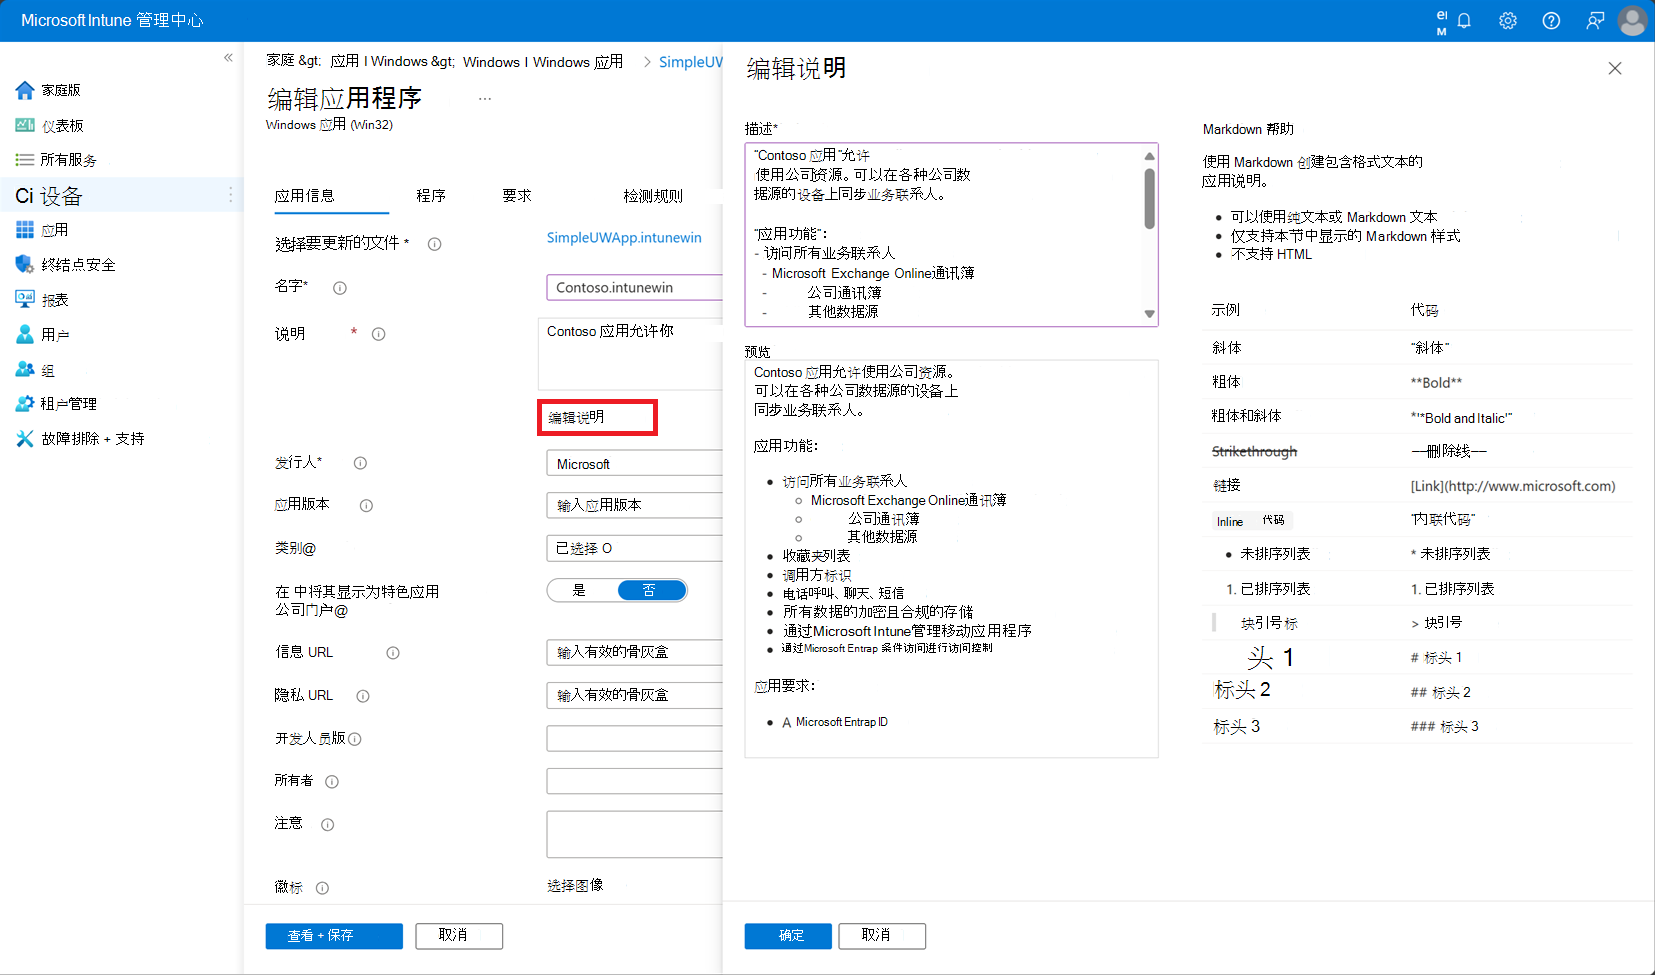Click info icon next to 注意
Screen dimensions: 1655x975
coord(327,825)
